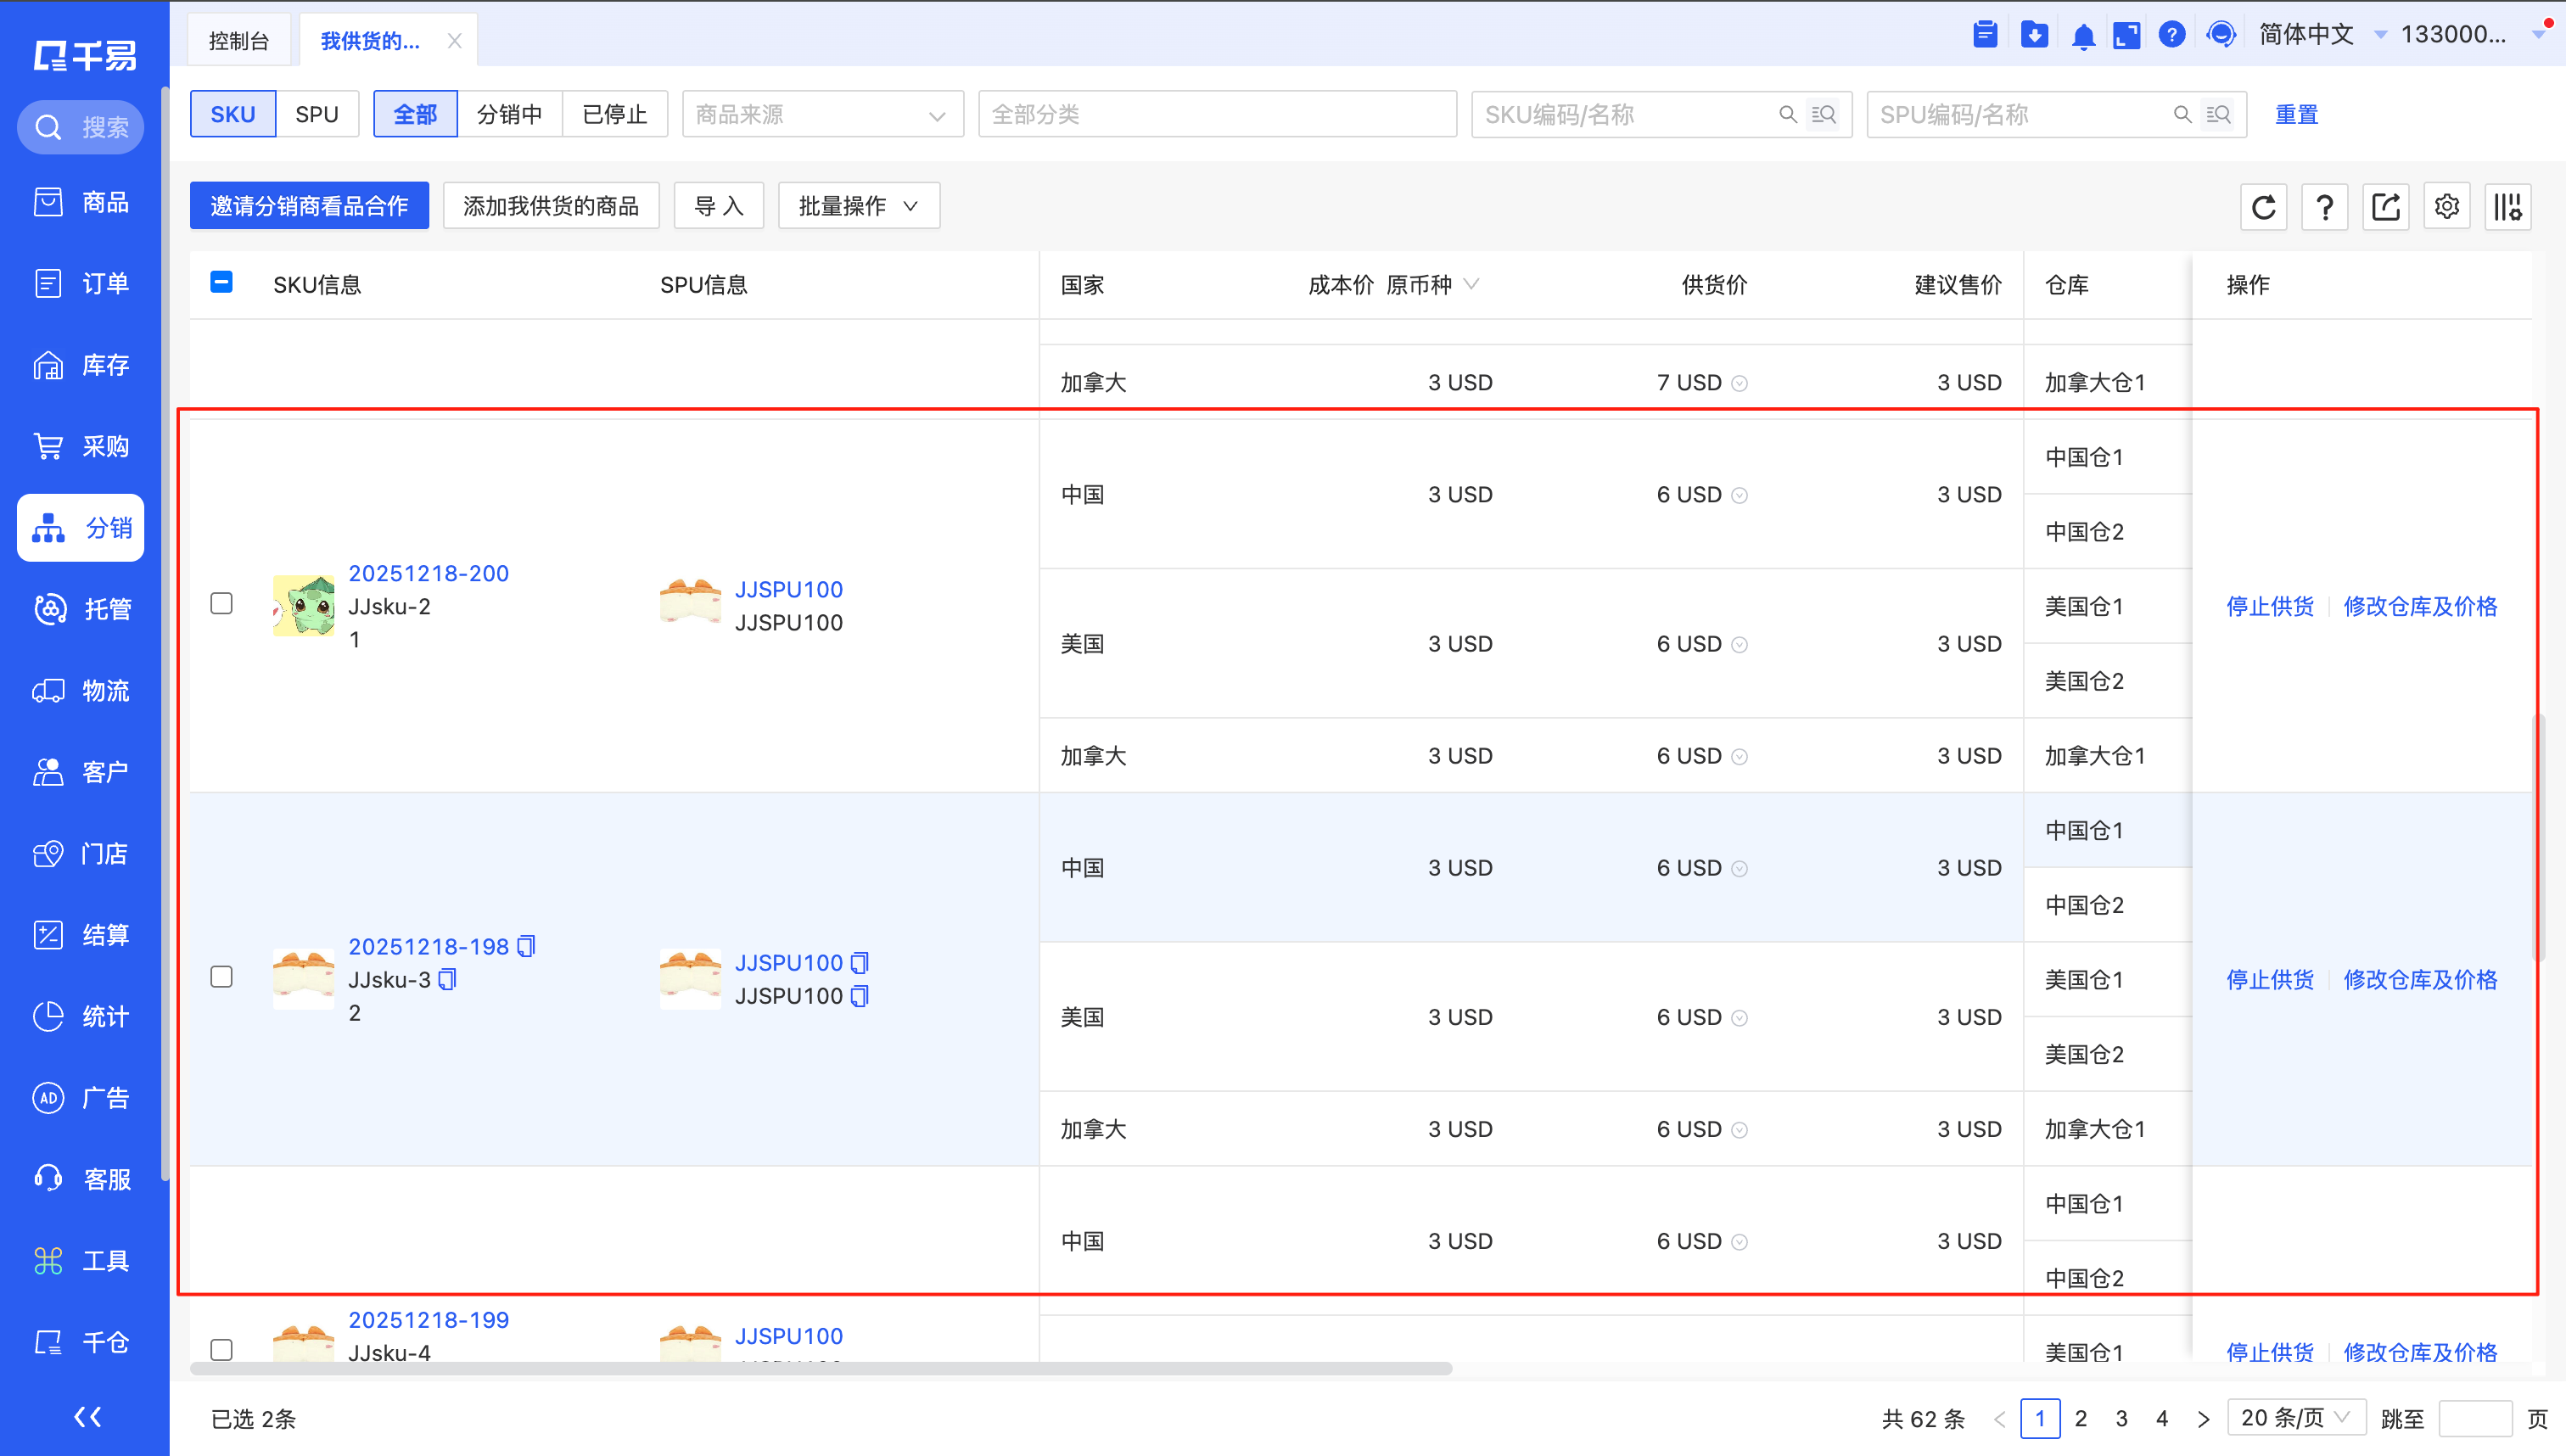Toggle the select-all header checkbox
The height and width of the screenshot is (1456, 2566).
click(222, 283)
